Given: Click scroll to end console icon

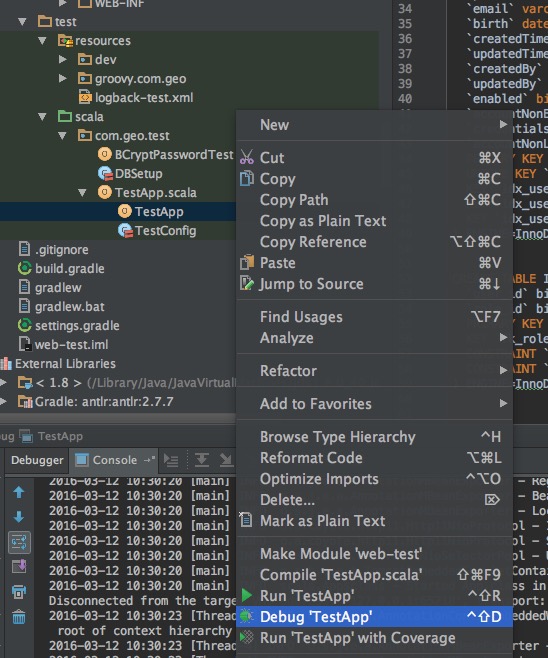Looking at the screenshot, I should 19,567.
